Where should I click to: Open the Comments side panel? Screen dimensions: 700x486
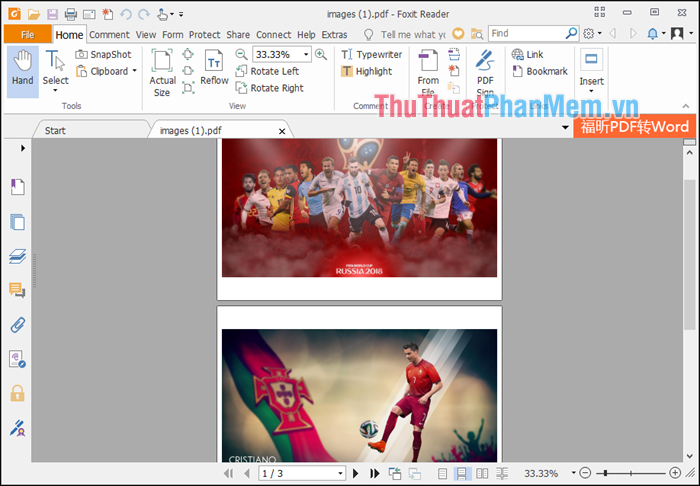tap(17, 290)
